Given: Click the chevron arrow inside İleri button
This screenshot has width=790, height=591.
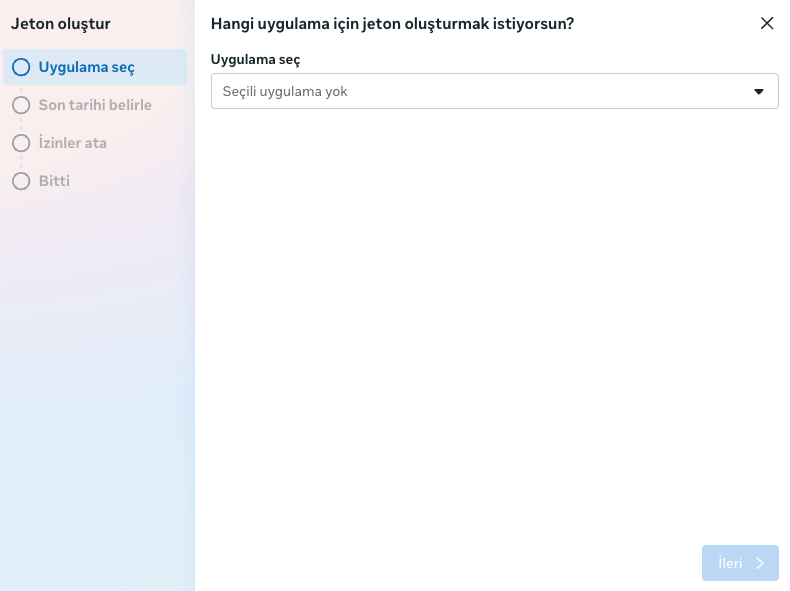Looking at the screenshot, I should [760, 563].
